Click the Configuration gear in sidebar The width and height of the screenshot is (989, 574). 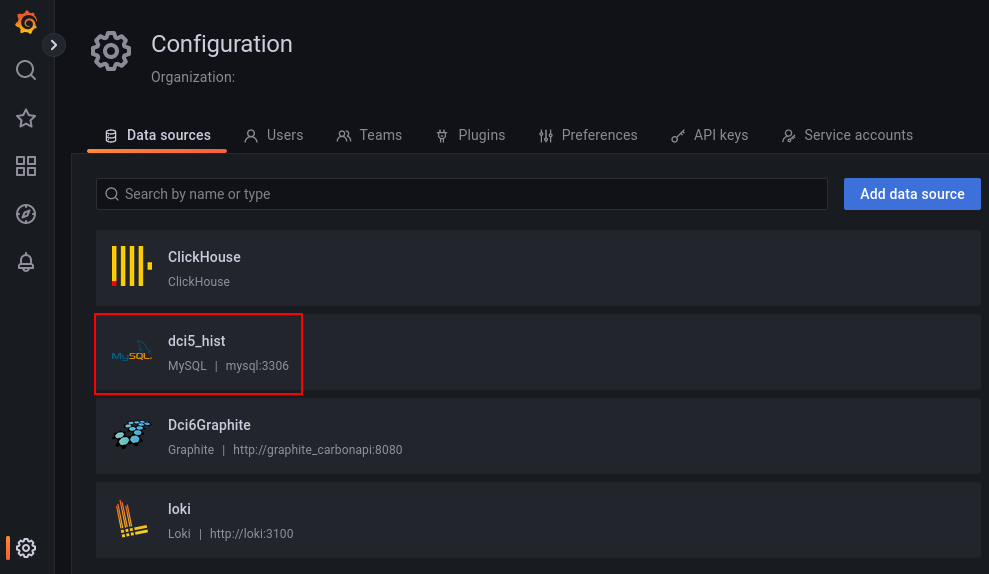(26, 548)
